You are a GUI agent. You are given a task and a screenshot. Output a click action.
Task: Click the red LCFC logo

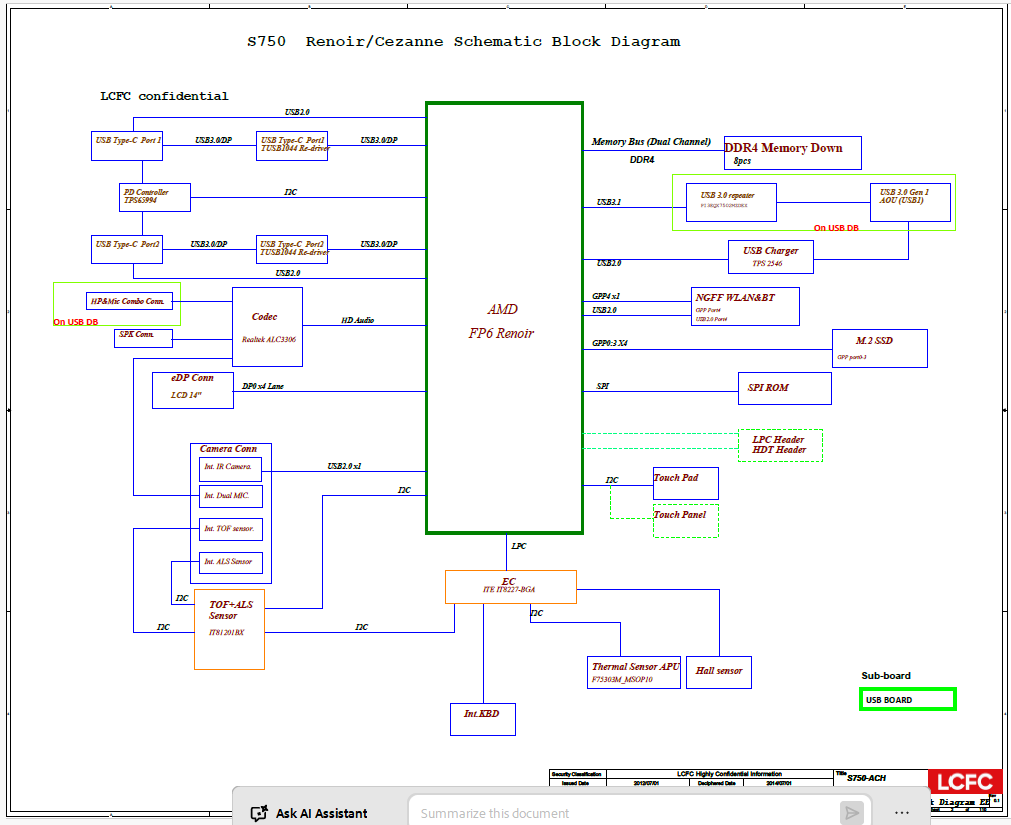(965, 782)
